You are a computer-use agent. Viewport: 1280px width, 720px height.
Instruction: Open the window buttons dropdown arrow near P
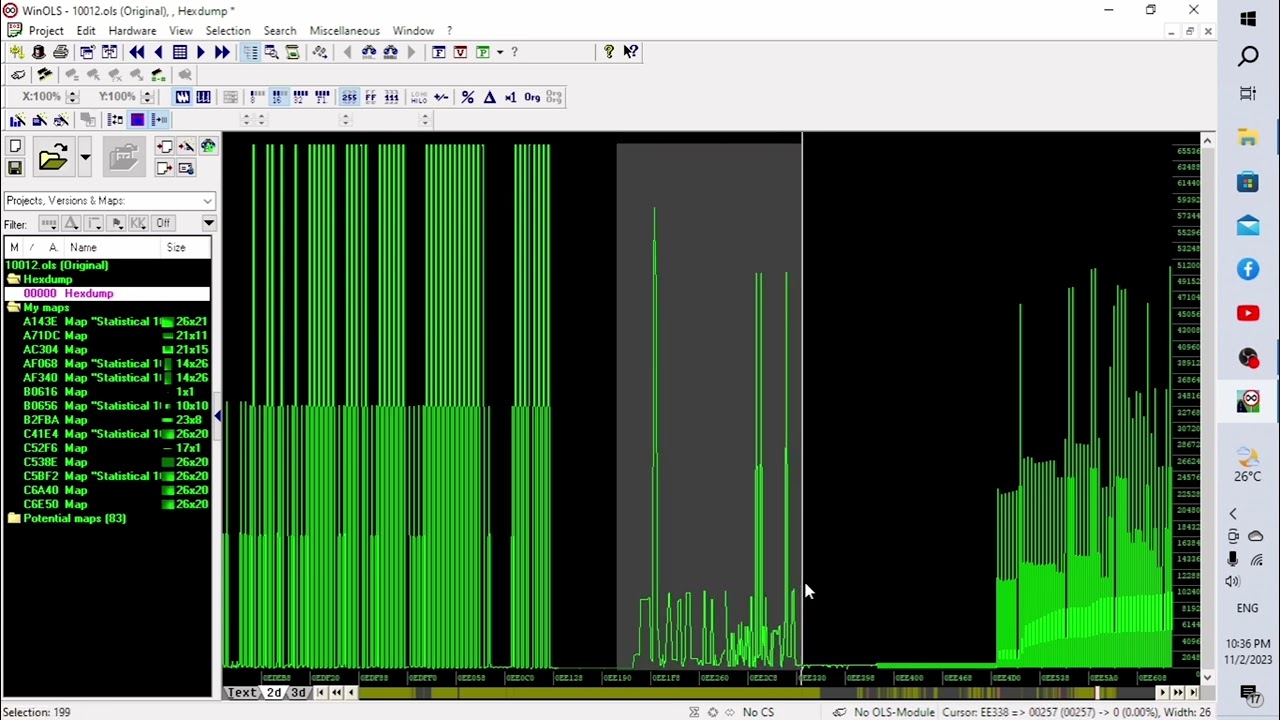pyautogui.click(x=499, y=52)
